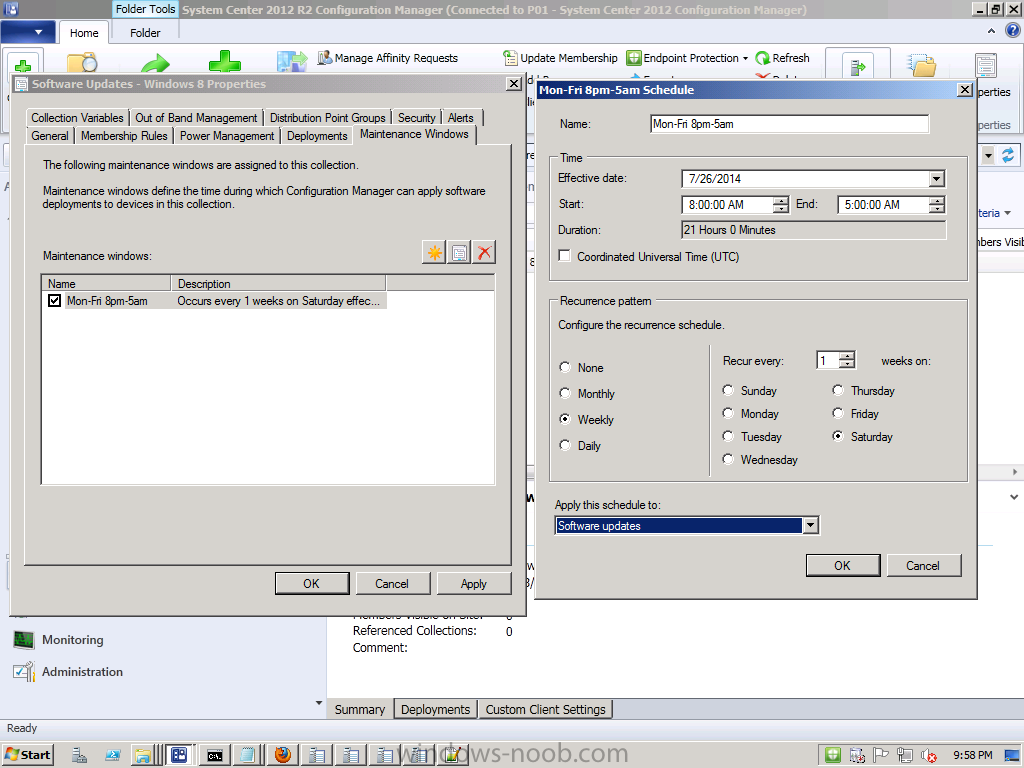Screen dimensions: 1024x768
Task: Open the Folder ribbon tab
Action: 145,33
